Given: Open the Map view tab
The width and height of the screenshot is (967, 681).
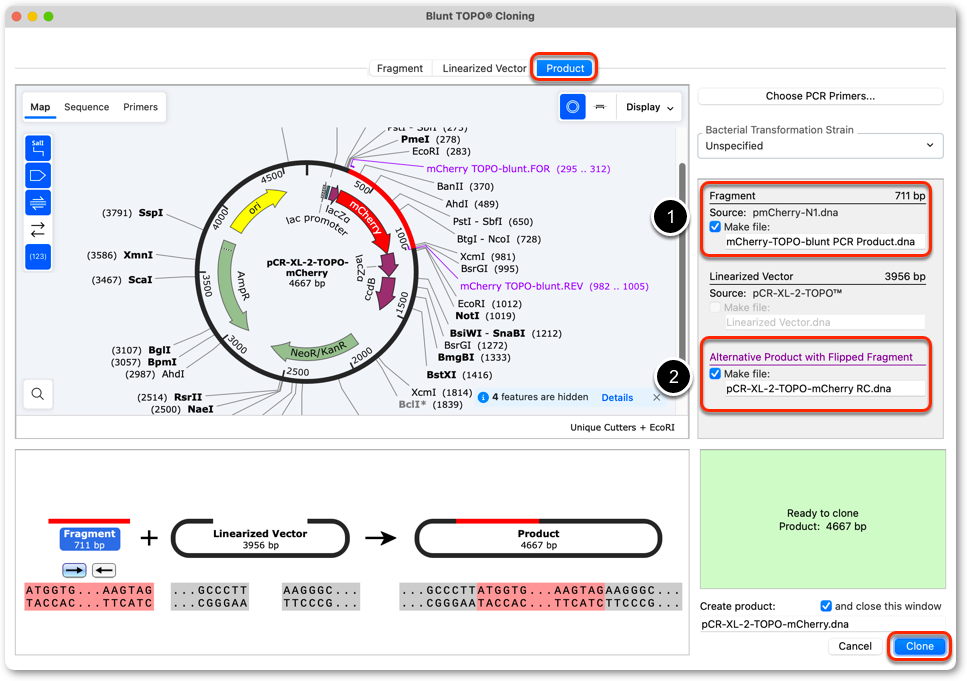Looking at the screenshot, I should coord(40,107).
